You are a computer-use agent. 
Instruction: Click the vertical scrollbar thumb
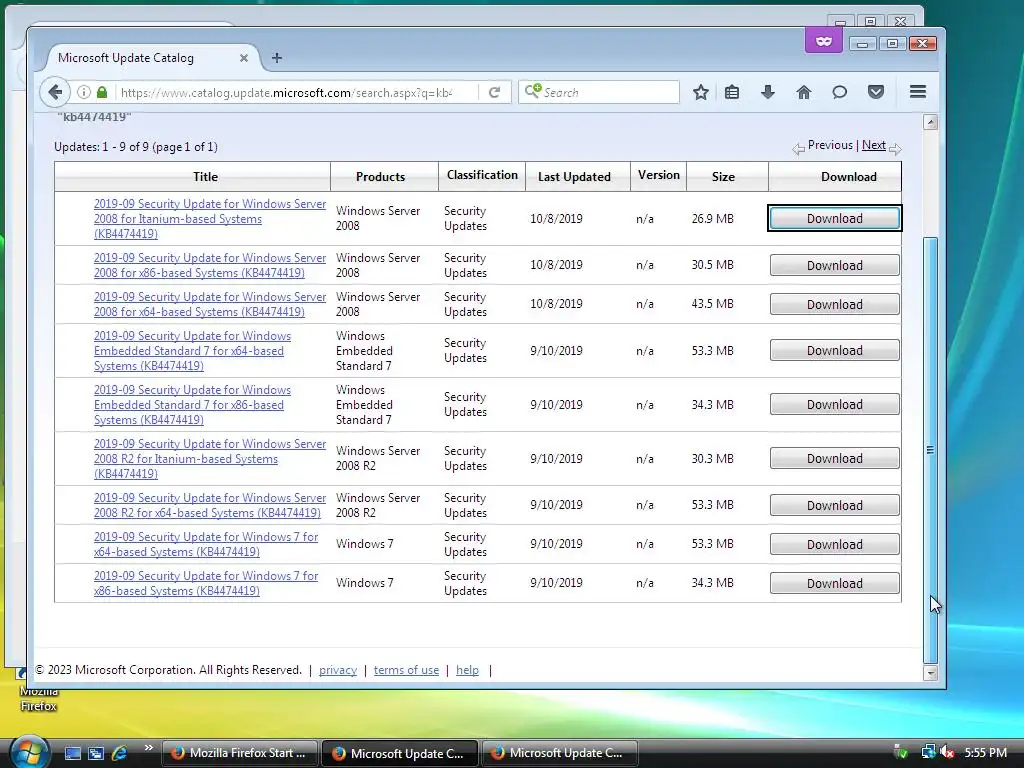(931, 450)
